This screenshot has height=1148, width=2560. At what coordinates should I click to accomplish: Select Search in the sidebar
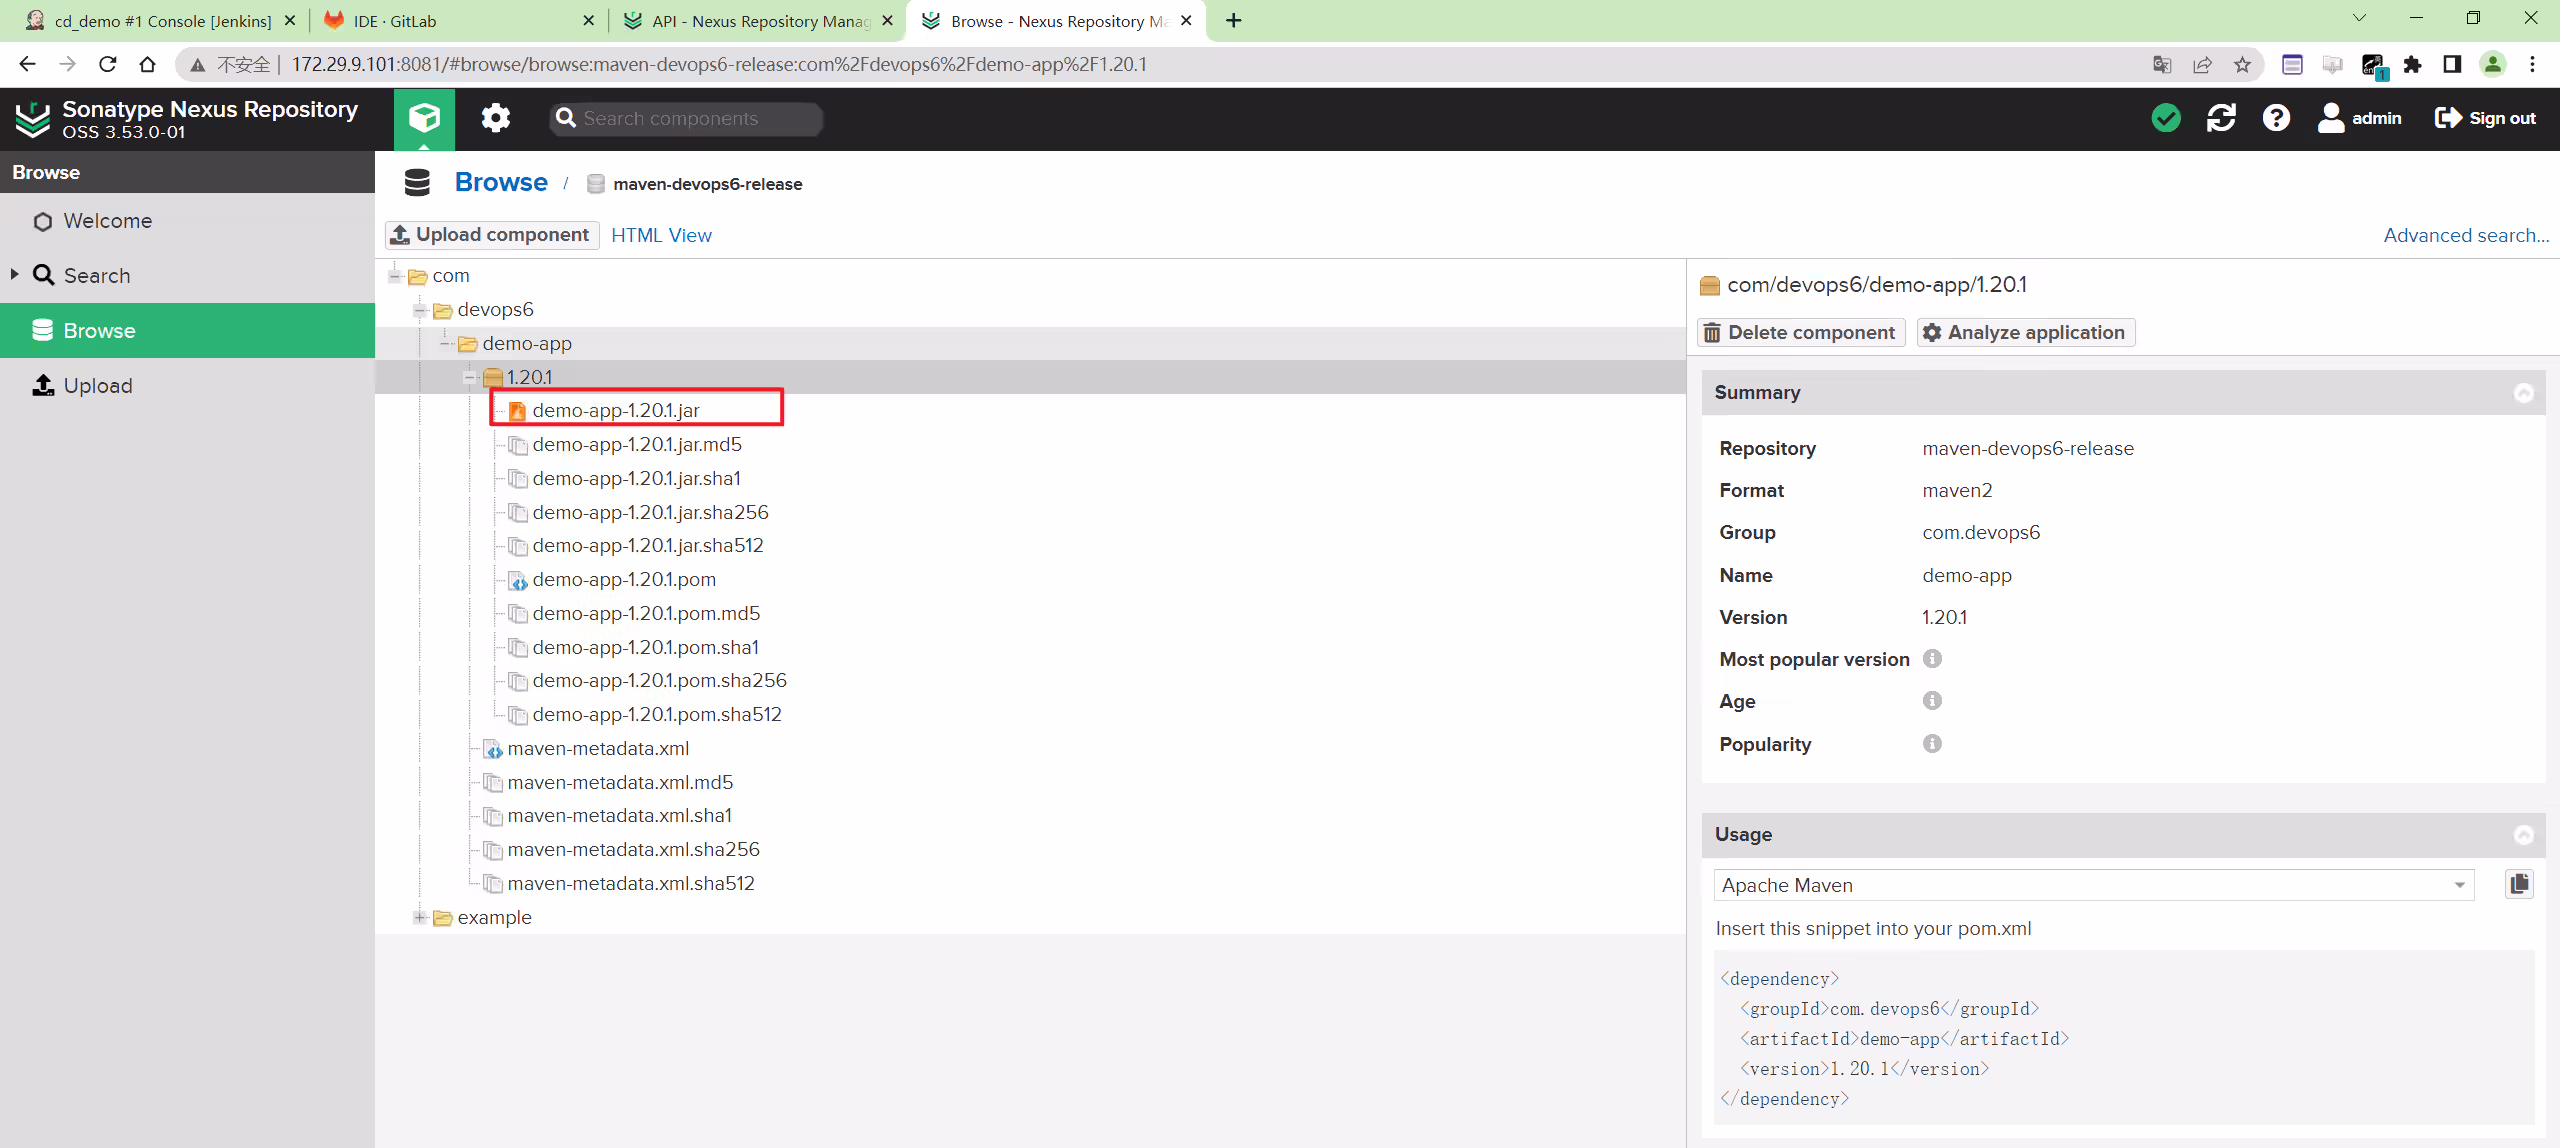(x=187, y=276)
